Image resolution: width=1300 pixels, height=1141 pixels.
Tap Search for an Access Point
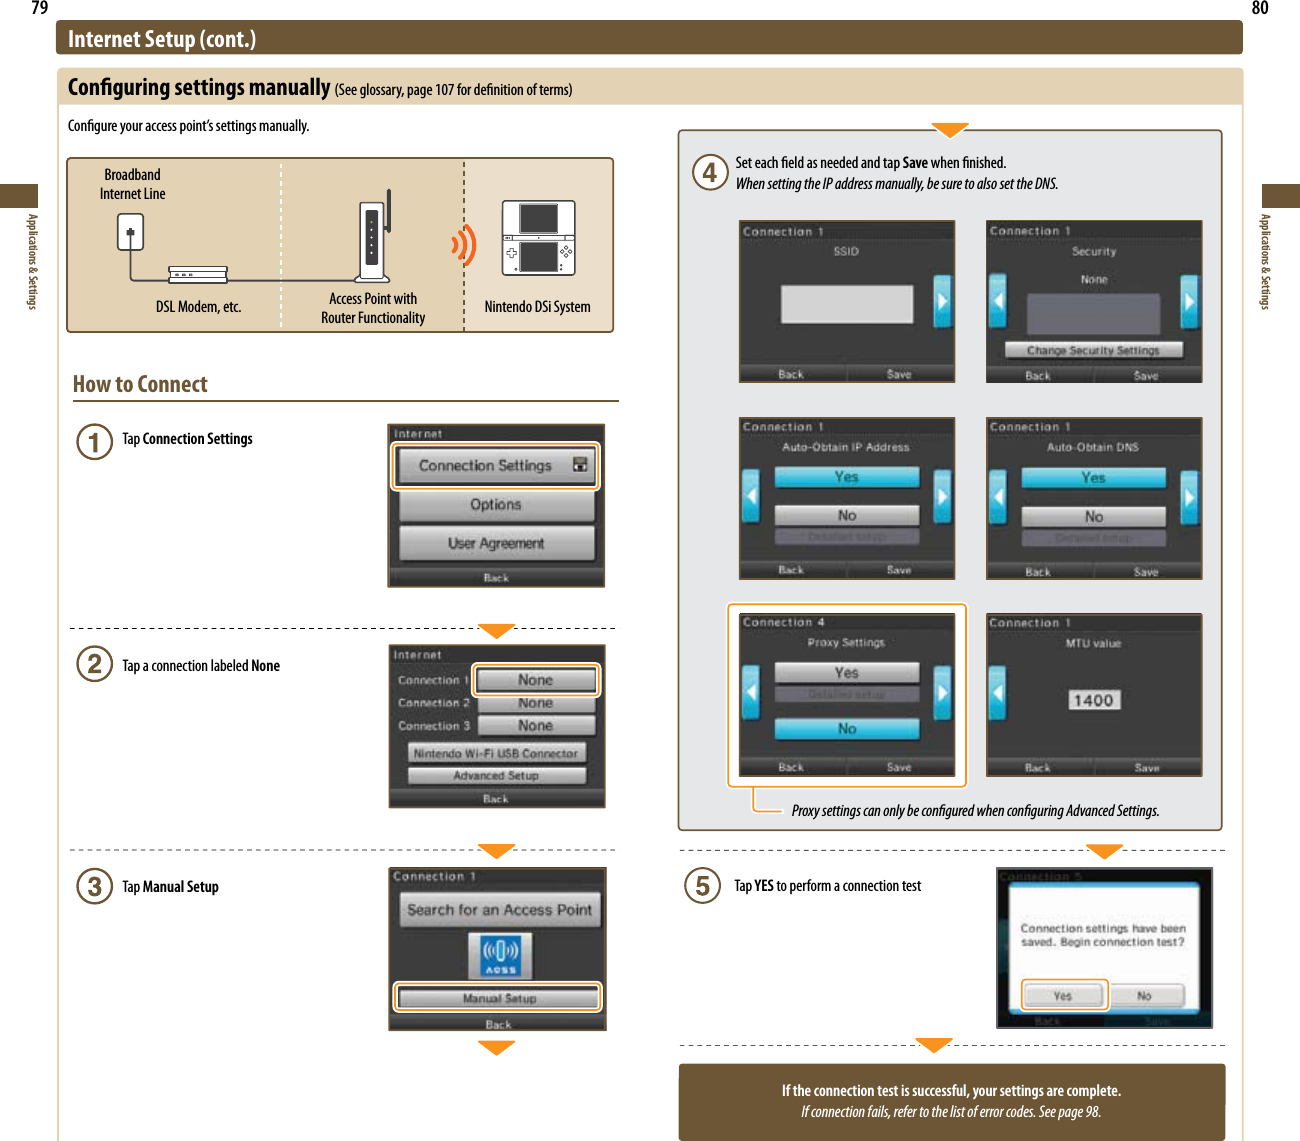(500, 910)
